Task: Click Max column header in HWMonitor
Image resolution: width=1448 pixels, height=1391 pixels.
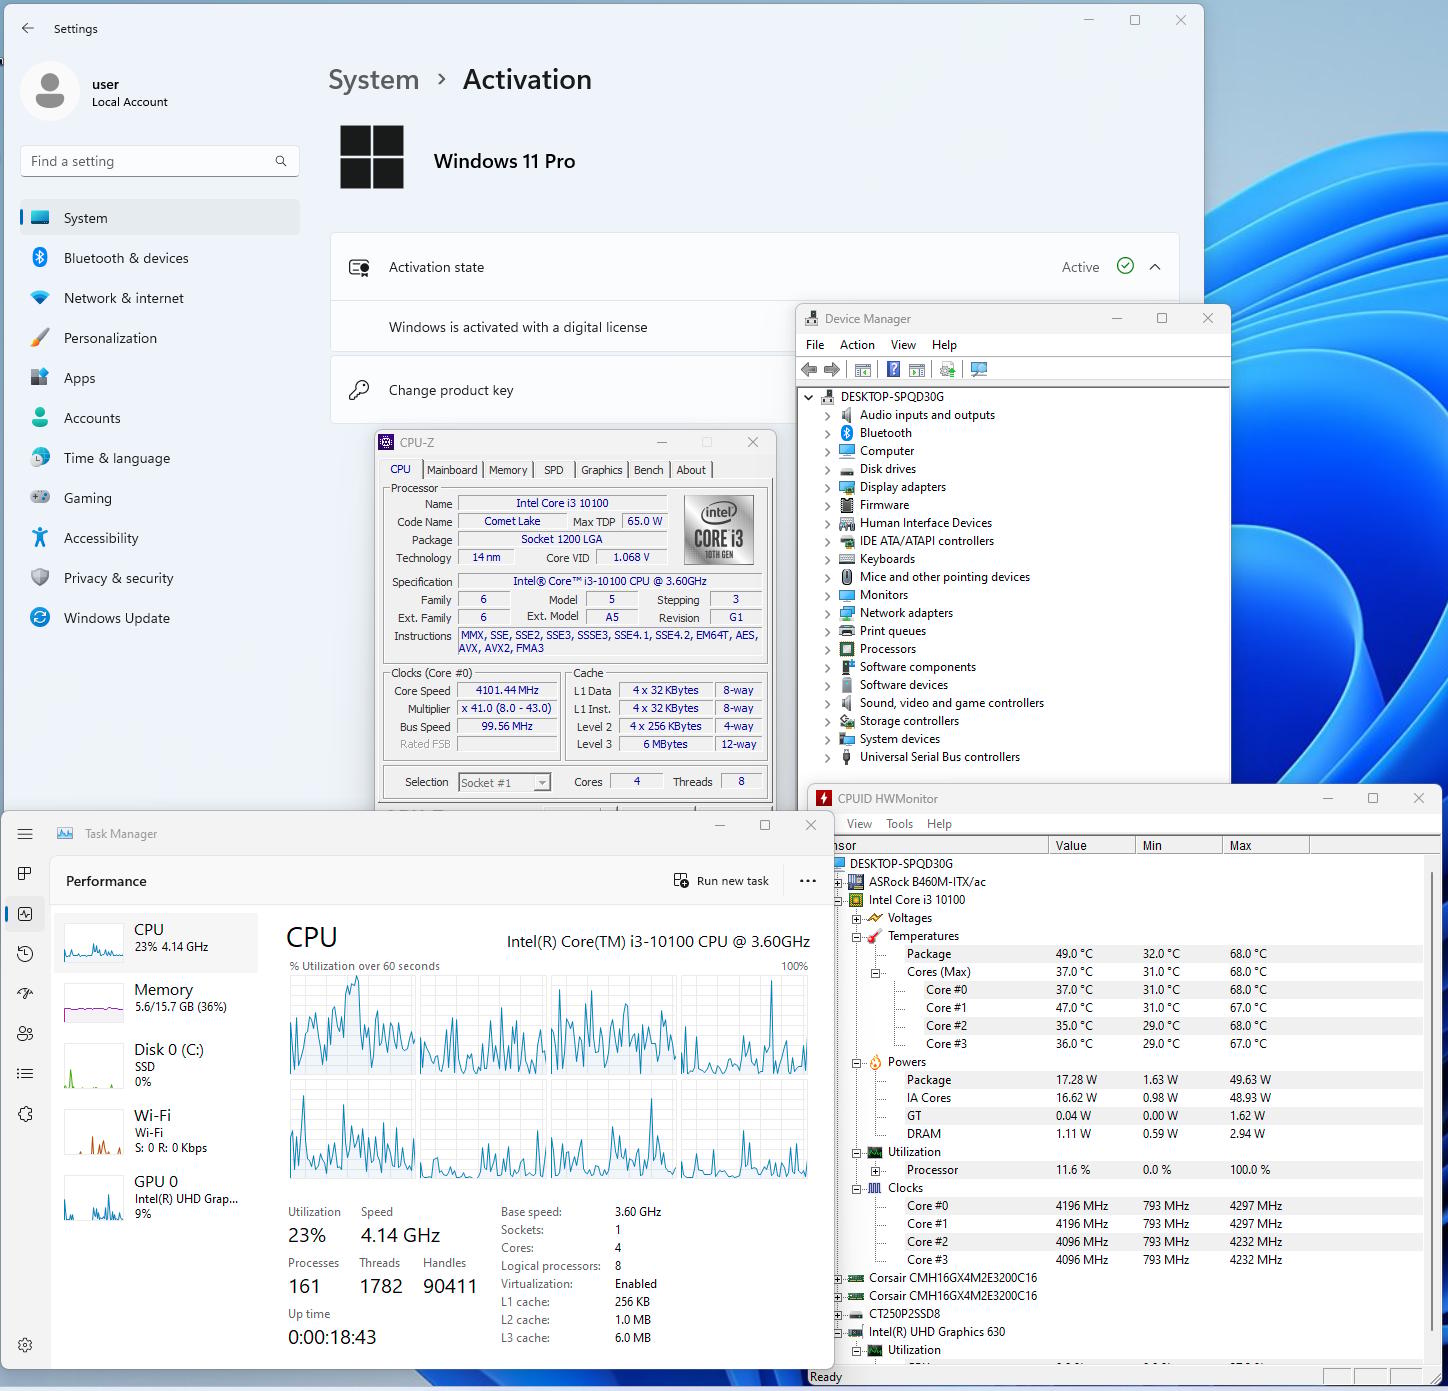Action: tap(1265, 846)
